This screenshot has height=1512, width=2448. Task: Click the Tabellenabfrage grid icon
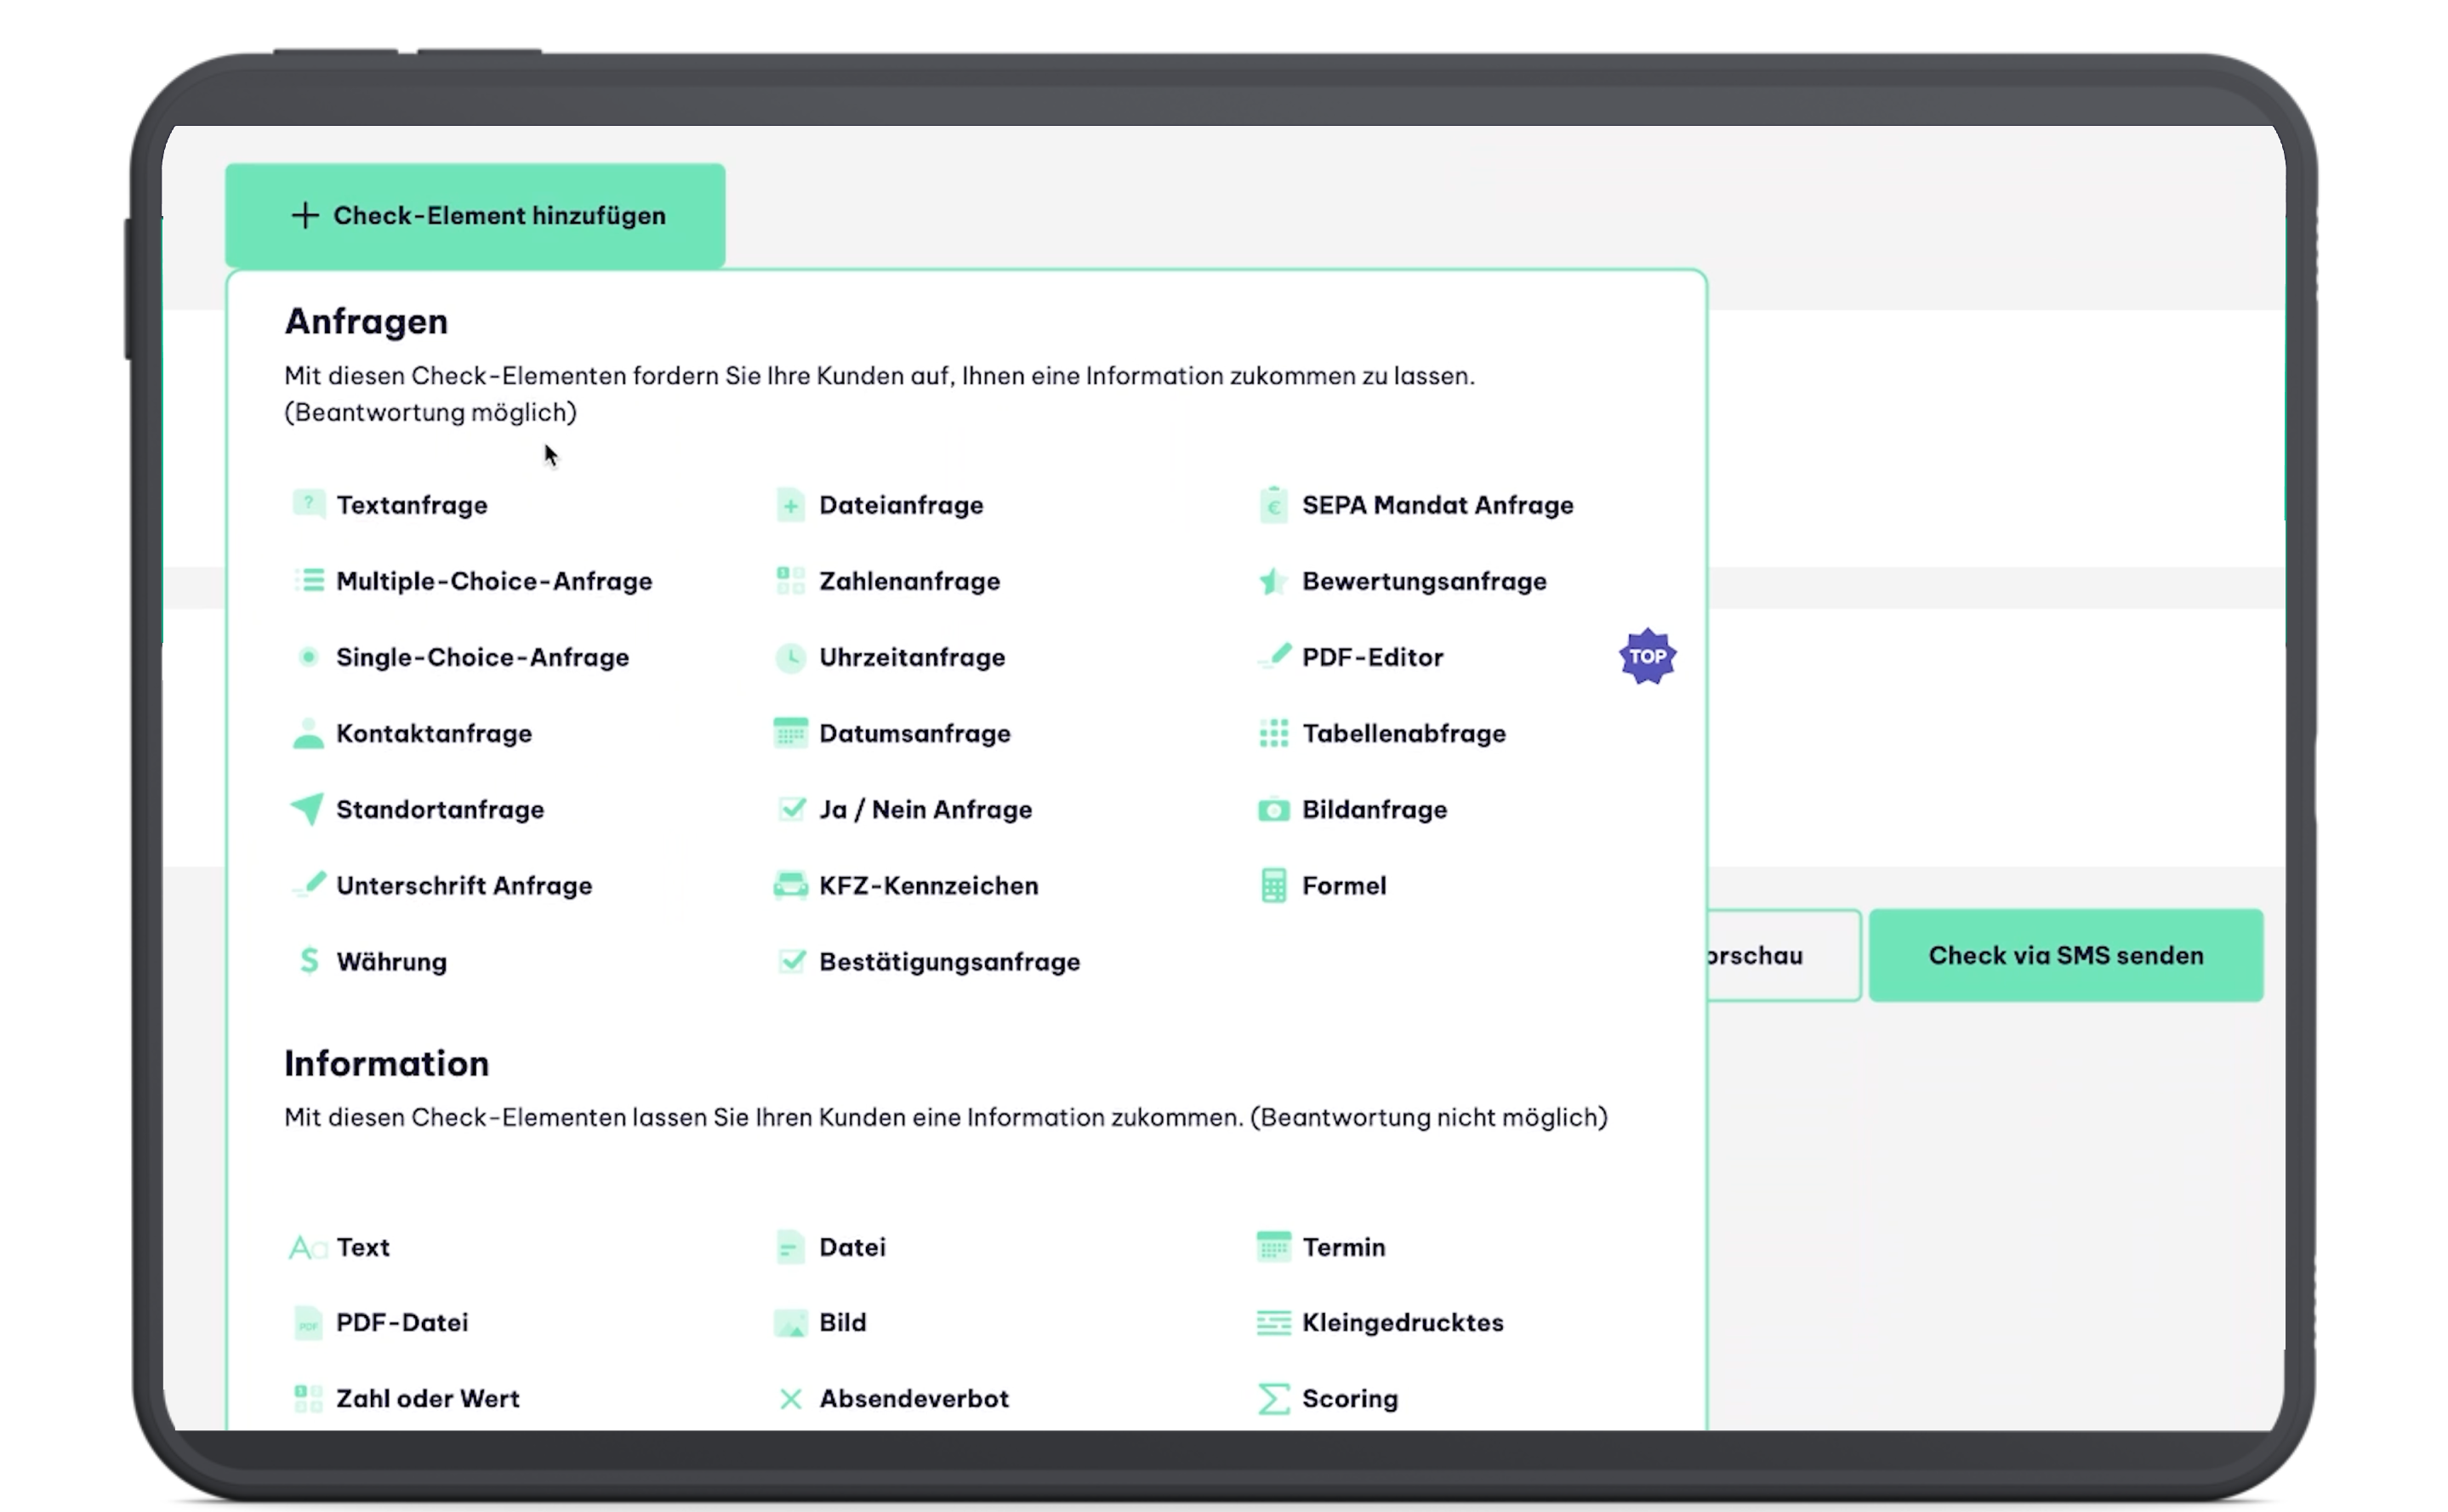1273,732
